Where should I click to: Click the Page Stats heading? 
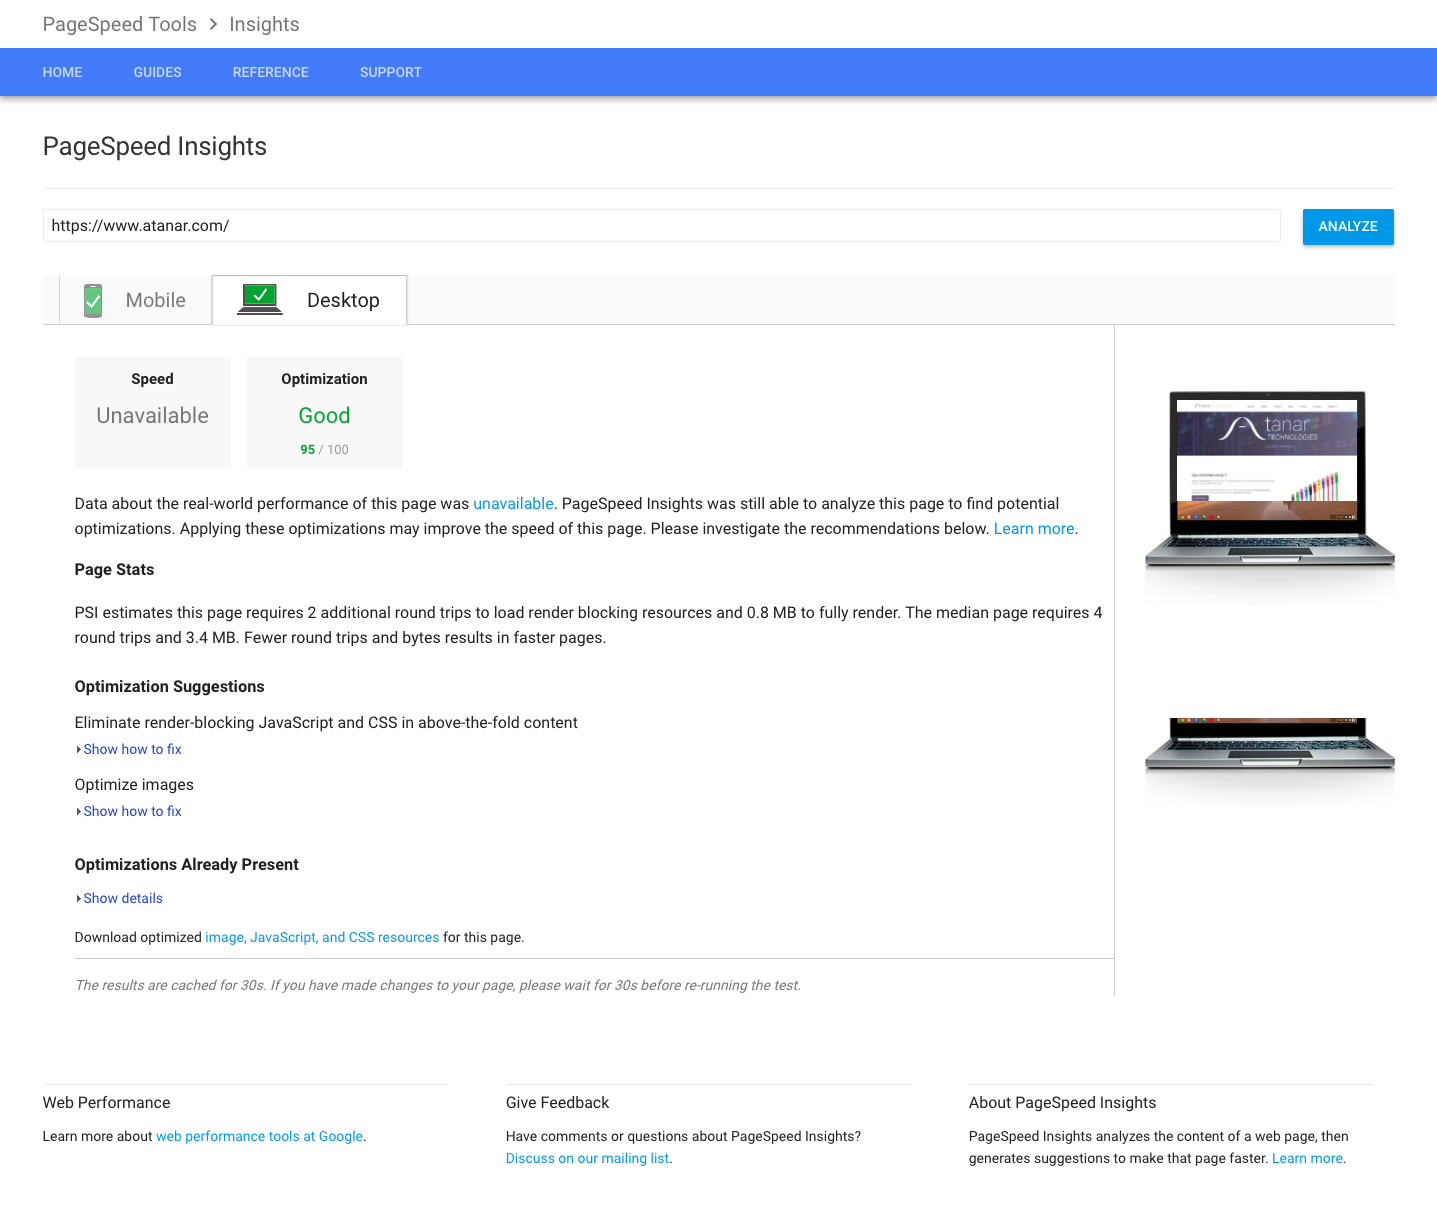114,569
